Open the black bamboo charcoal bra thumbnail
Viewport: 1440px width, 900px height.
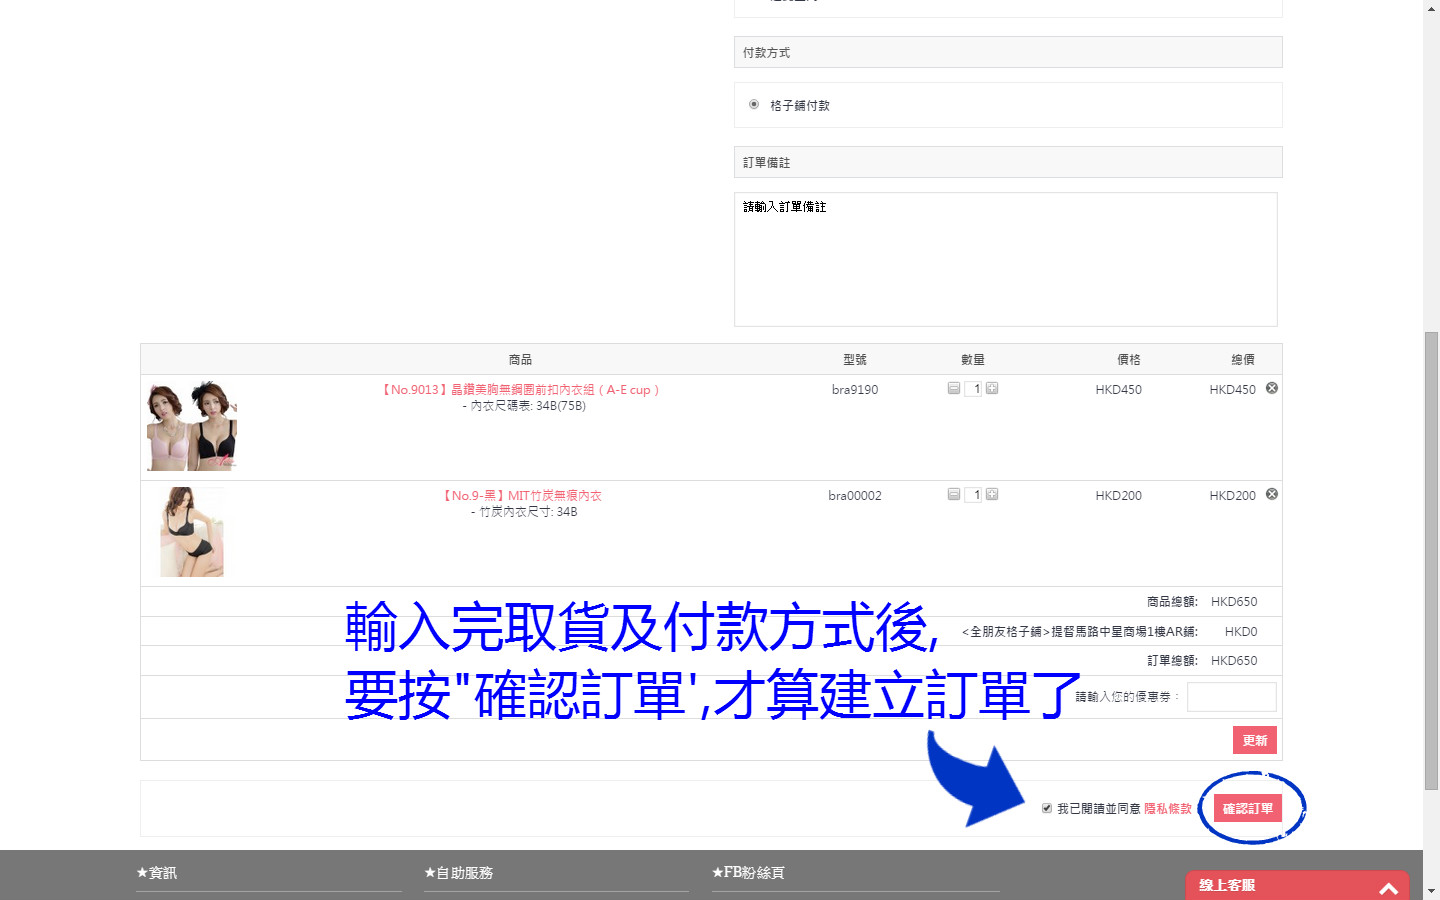click(192, 532)
